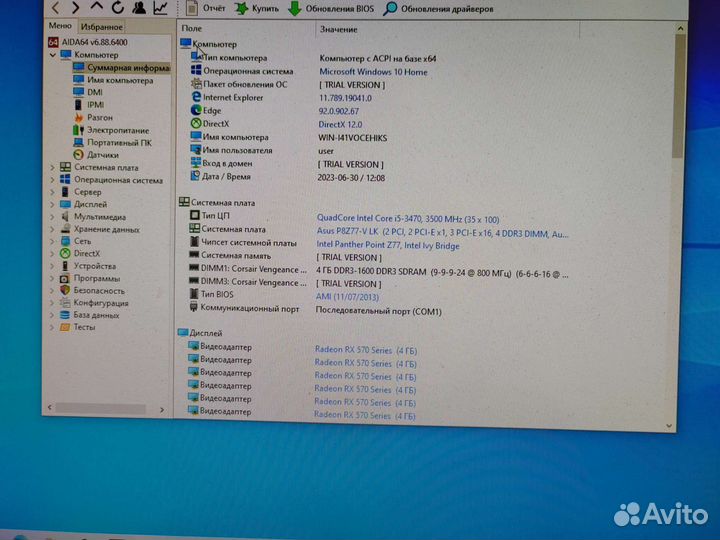Collapse the Компьютер tree node
Image resolution: width=720 pixels, height=540 pixels.
[53, 55]
